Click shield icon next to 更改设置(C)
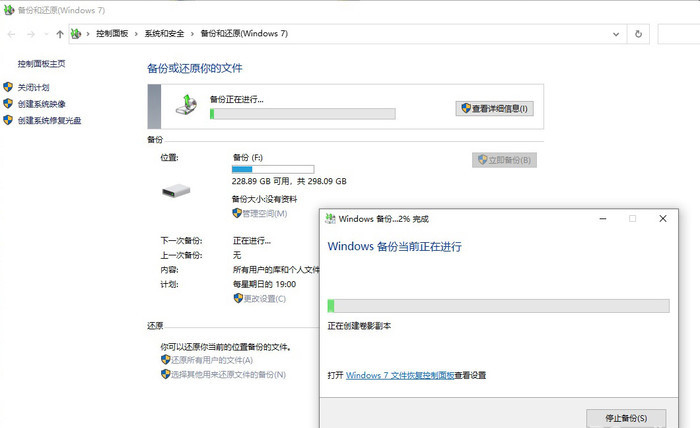 pos(238,298)
